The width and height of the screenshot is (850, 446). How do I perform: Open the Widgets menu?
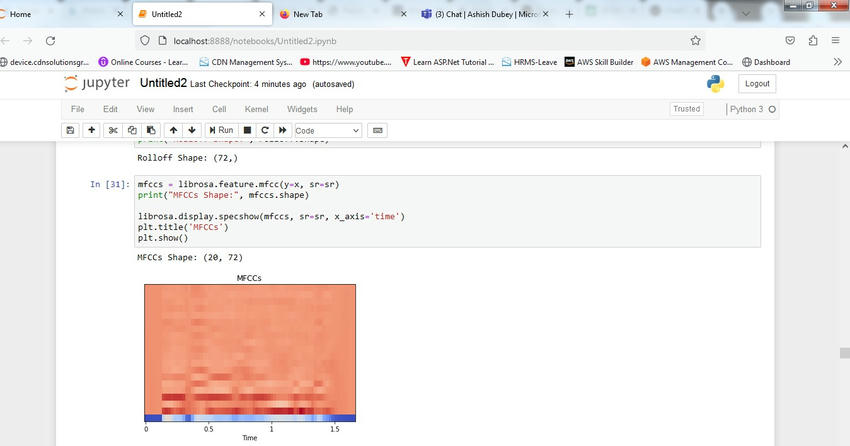pos(302,109)
